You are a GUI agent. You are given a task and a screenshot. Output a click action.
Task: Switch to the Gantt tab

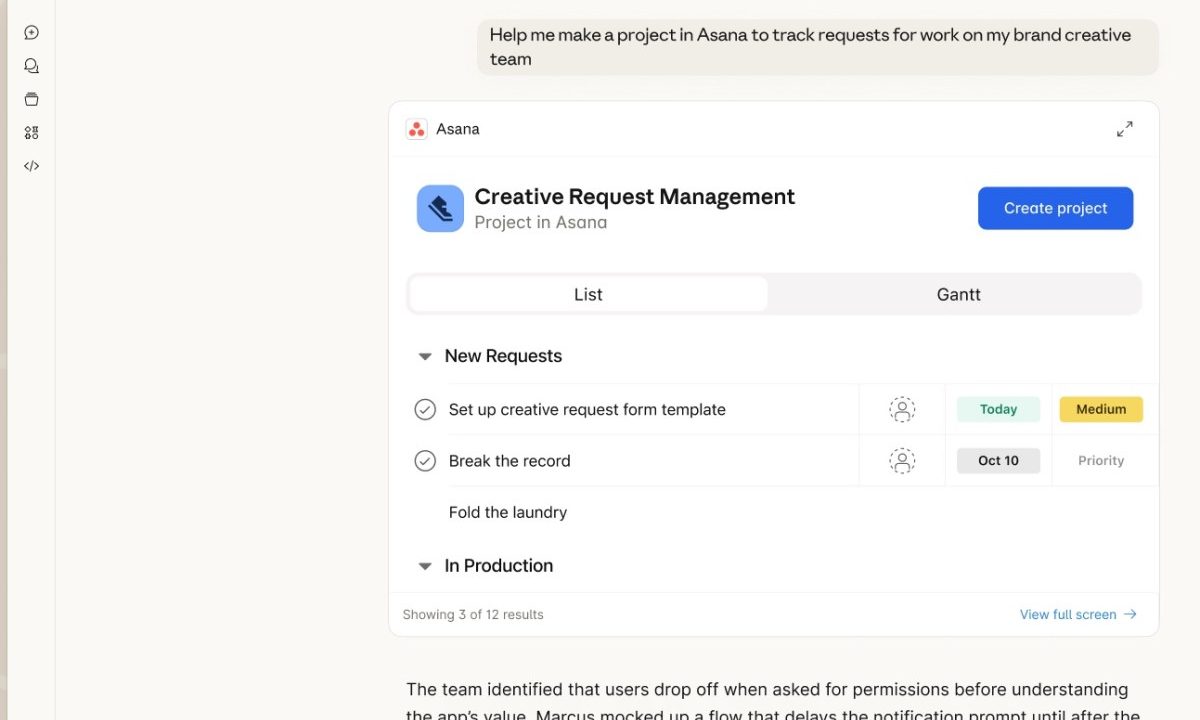click(x=958, y=294)
